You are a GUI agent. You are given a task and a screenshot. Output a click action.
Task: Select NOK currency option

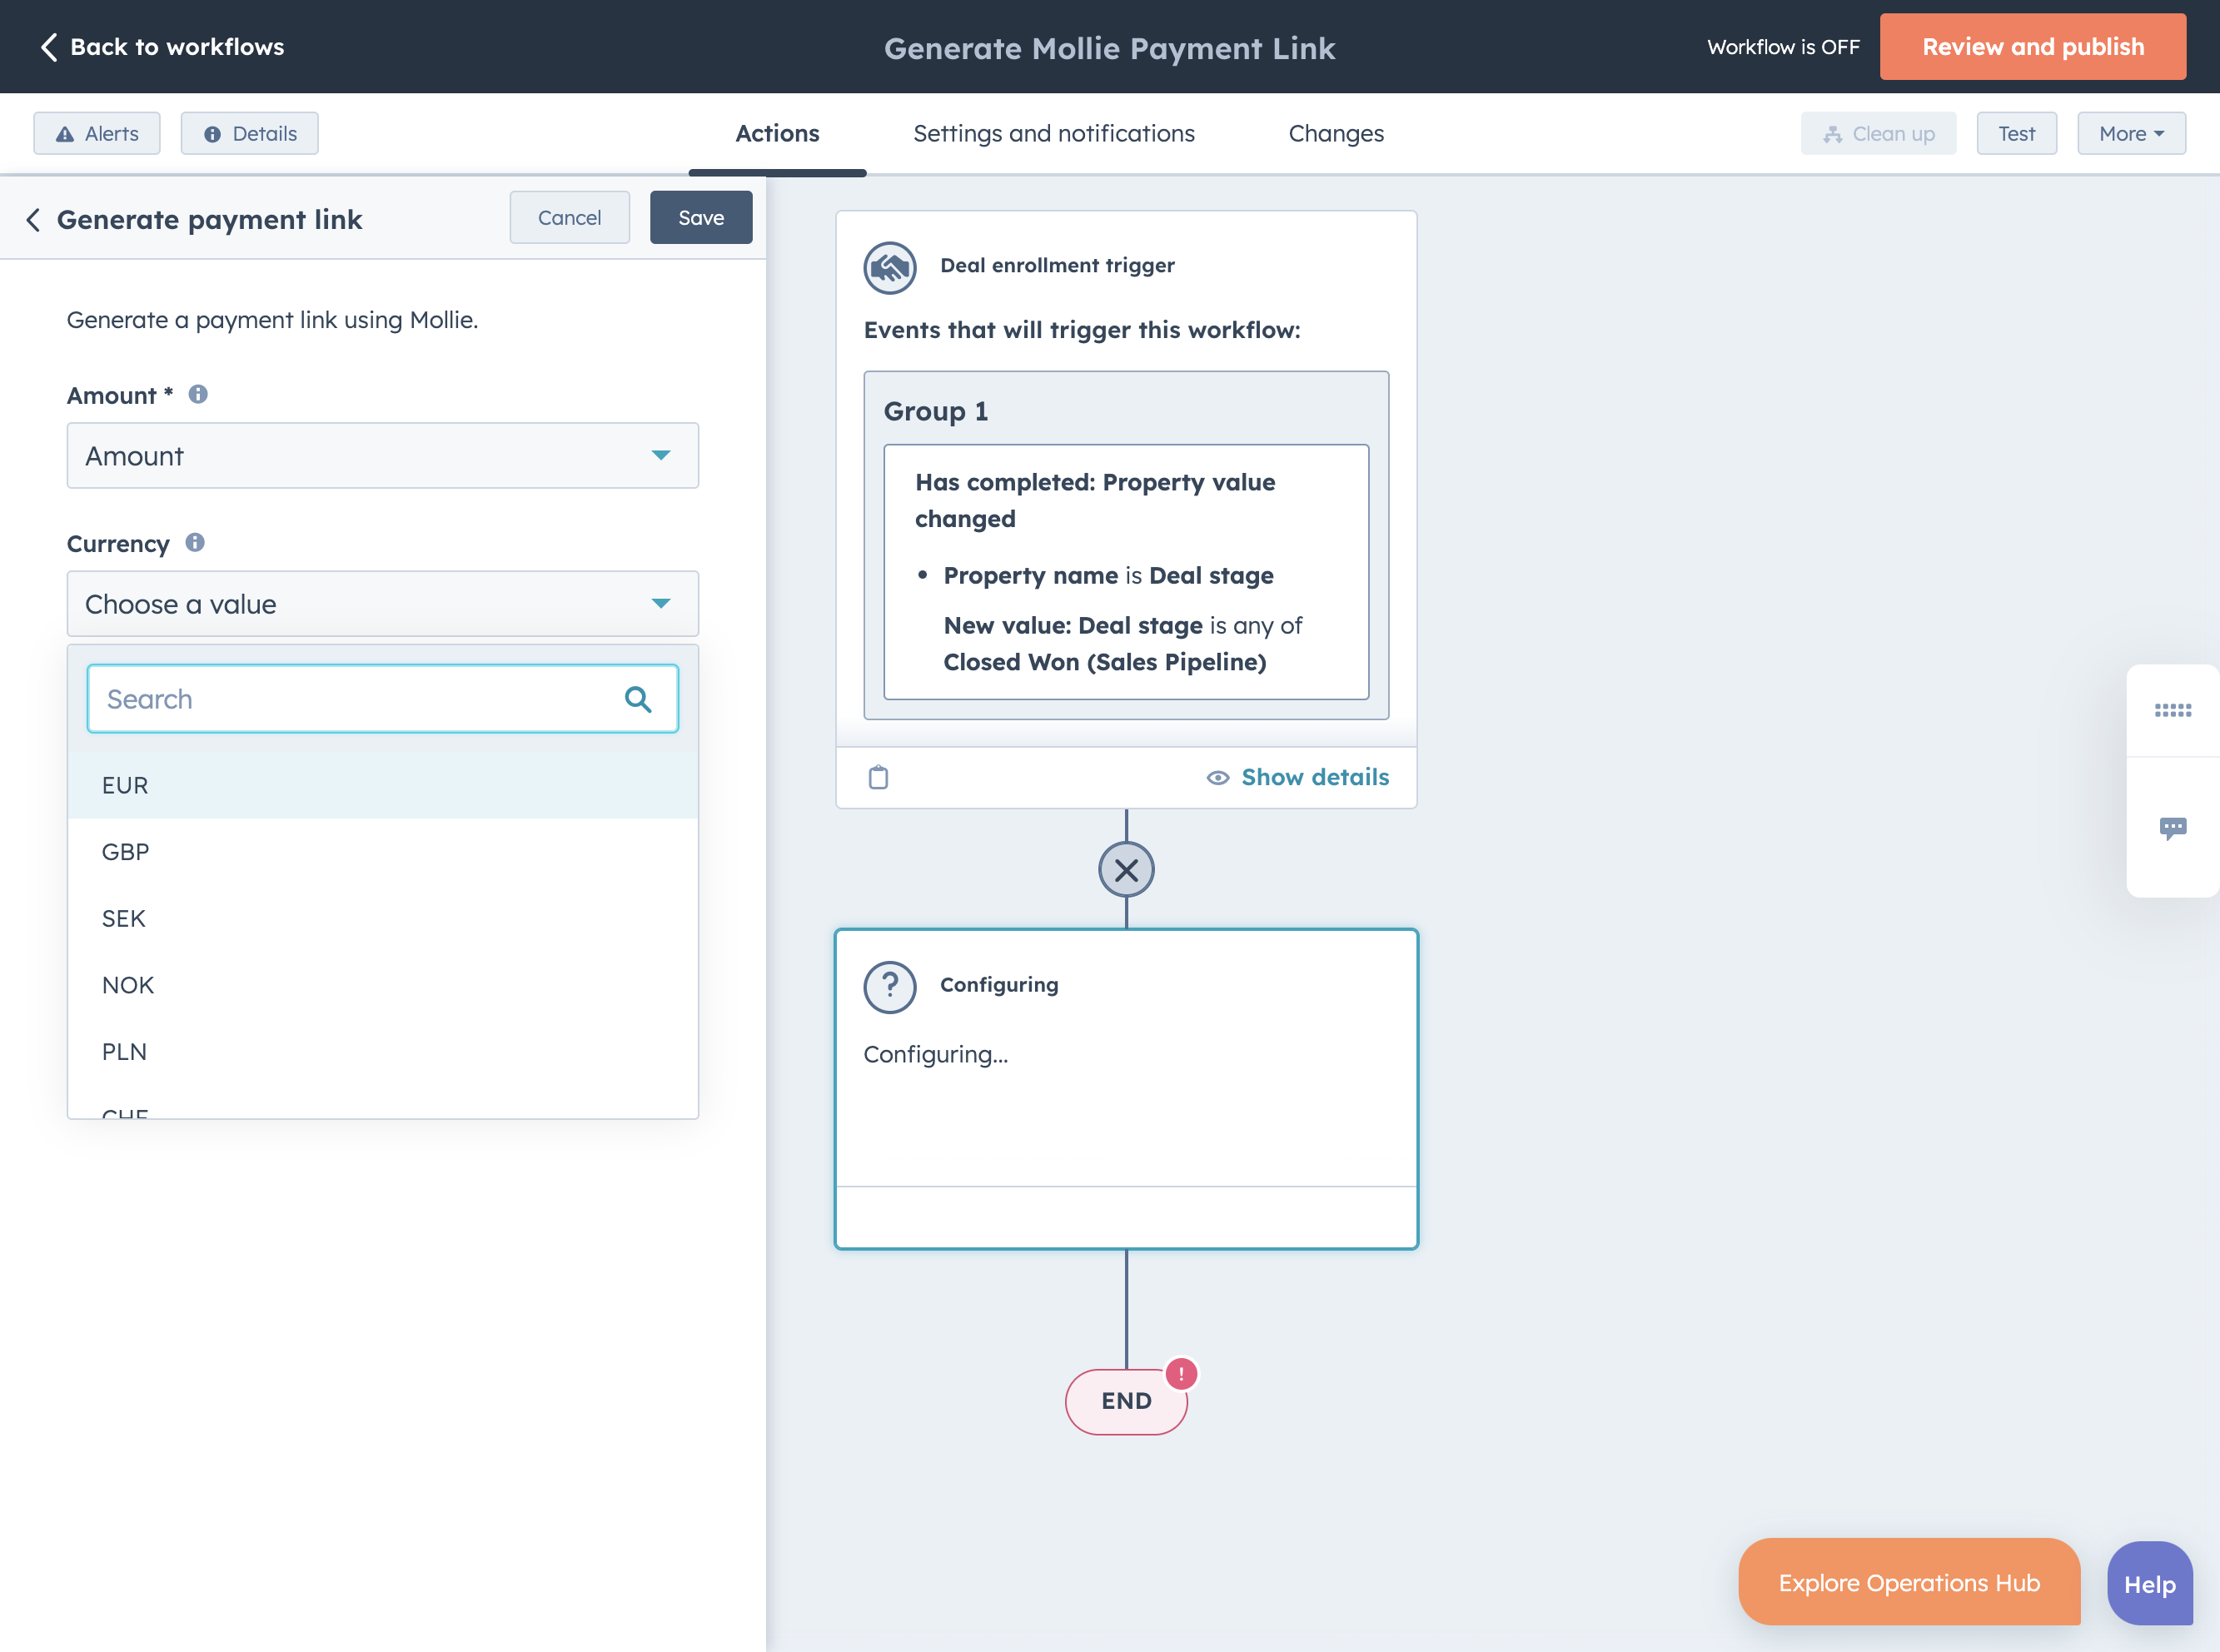pyautogui.click(x=383, y=985)
